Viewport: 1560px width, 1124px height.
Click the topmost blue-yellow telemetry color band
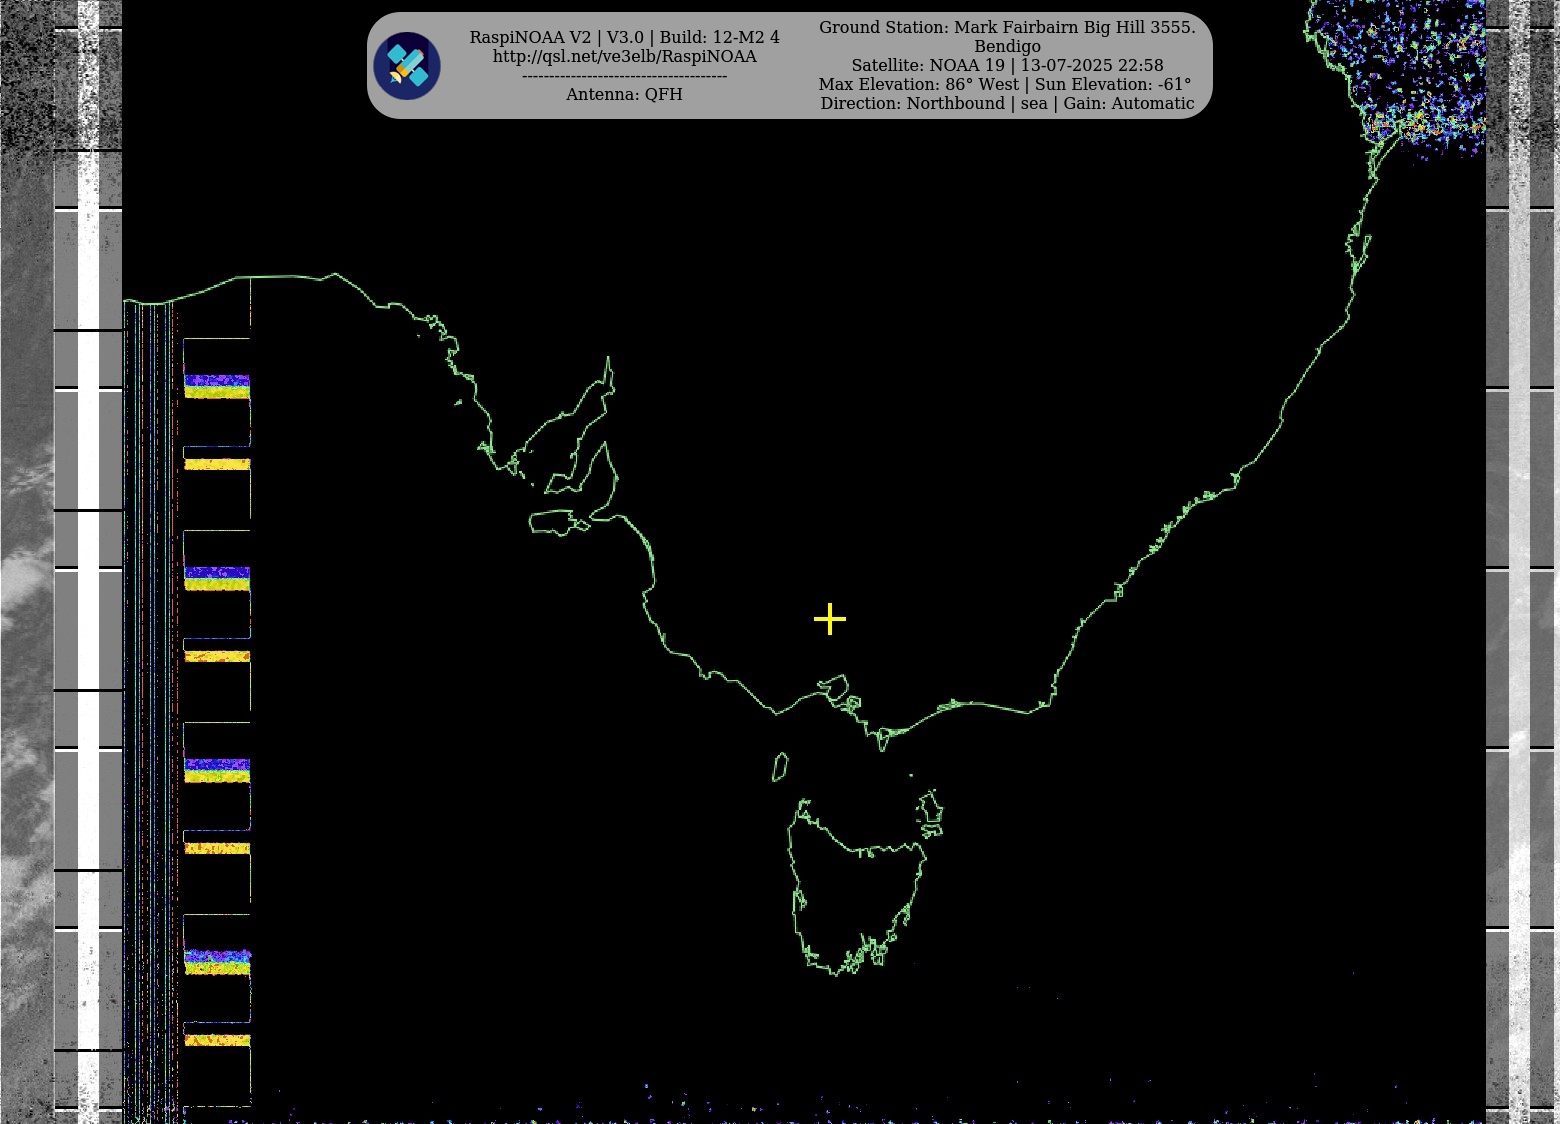tap(217, 387)
